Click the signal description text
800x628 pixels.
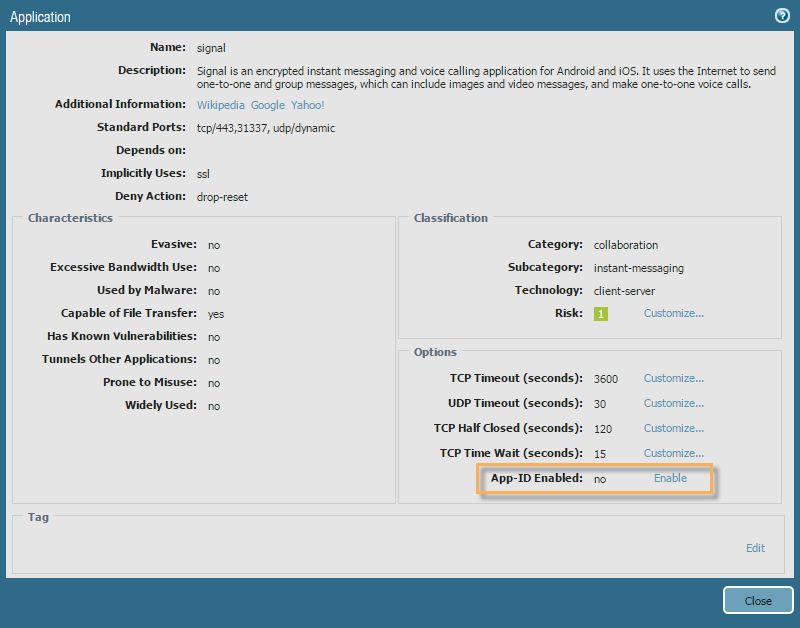[x=486, y=78]
